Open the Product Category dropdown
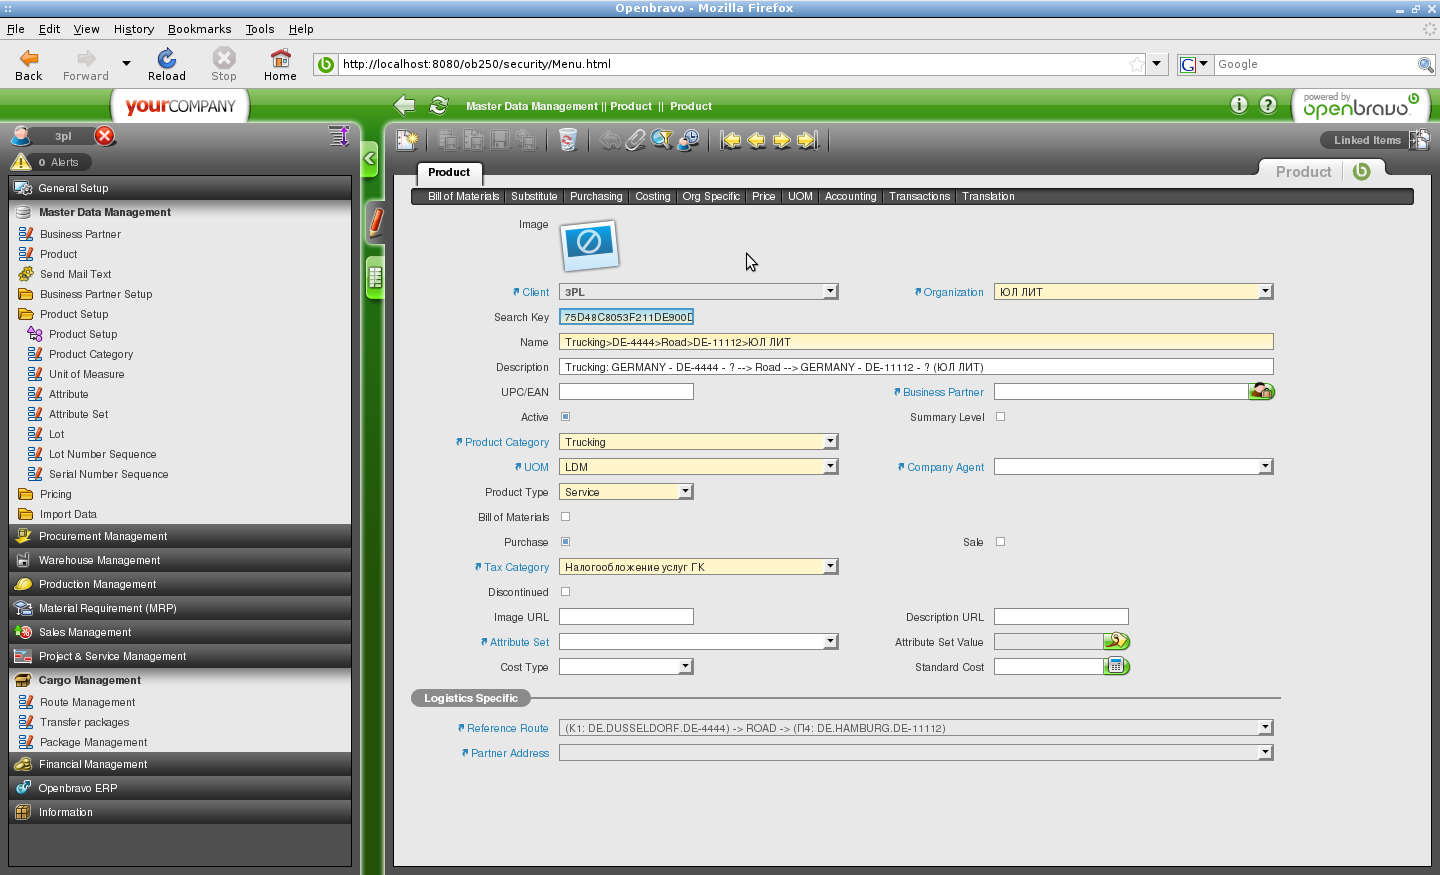This screenshot has width=1440, height=875. pyautogui.click(x=830, y=442)
